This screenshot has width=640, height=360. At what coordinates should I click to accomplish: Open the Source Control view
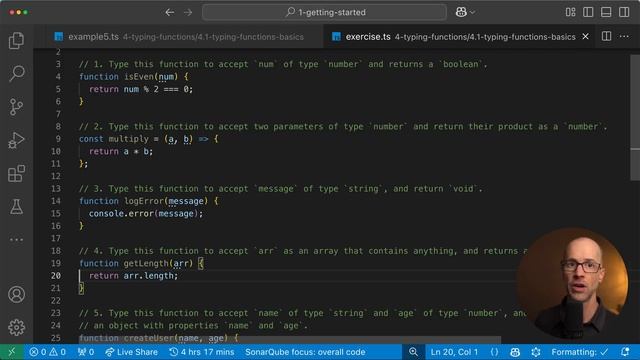[16, 107]
